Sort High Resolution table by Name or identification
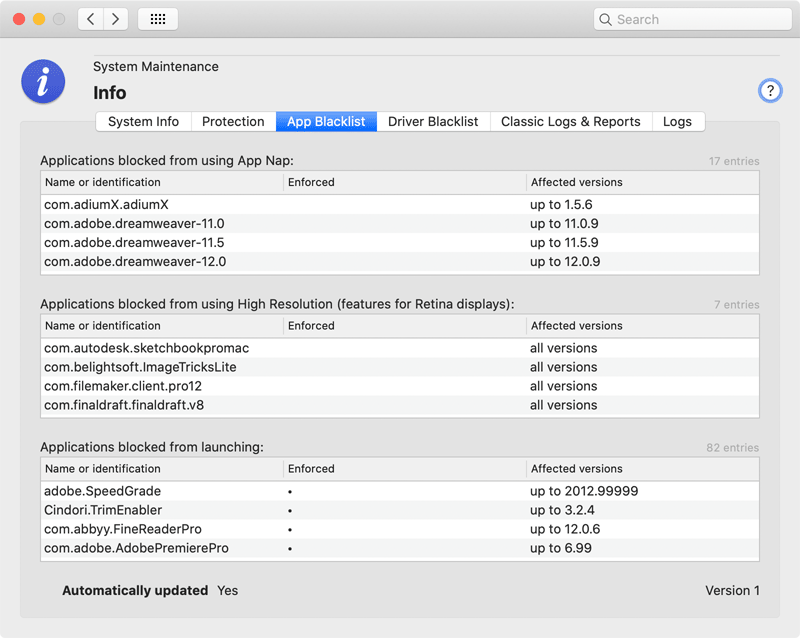The width and height of the screenshot is (800, 638). click(x=162, y=326)
